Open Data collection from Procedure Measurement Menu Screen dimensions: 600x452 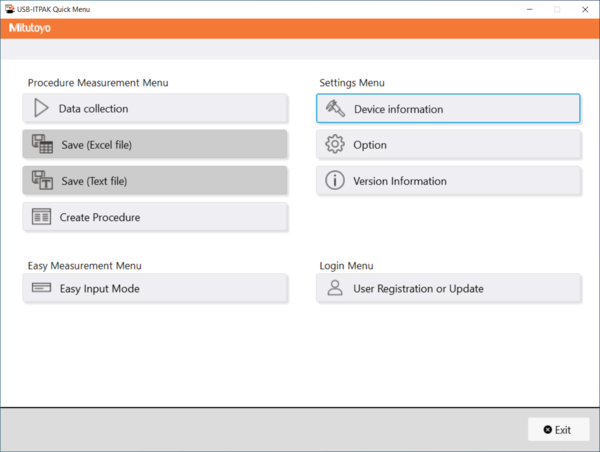tap(155, 109)
